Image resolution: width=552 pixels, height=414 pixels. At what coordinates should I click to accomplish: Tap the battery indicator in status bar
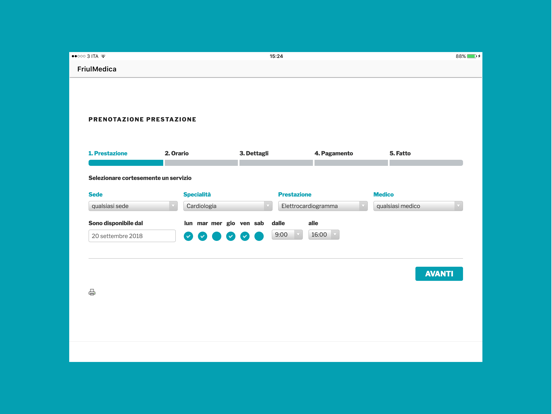pyautogui.click(x=472, y=56)
